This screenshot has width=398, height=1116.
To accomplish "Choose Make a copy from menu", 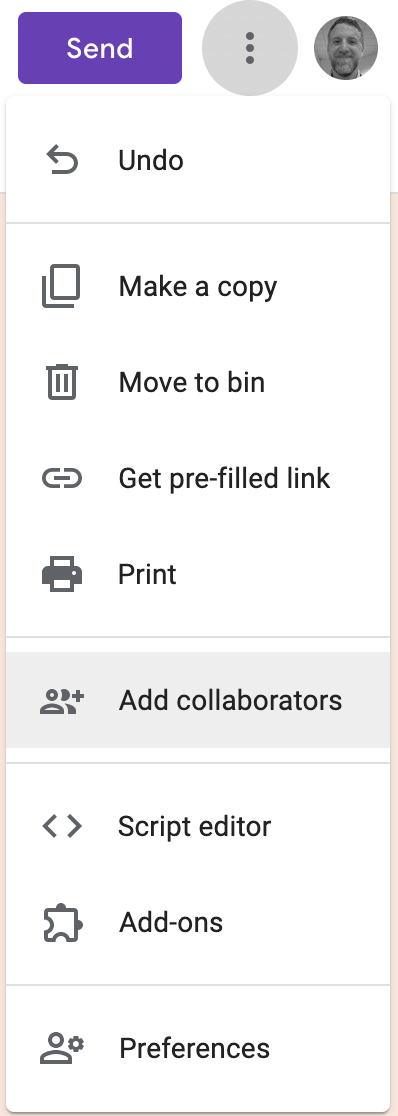I will pyautogui.click(x=198, y=287).
